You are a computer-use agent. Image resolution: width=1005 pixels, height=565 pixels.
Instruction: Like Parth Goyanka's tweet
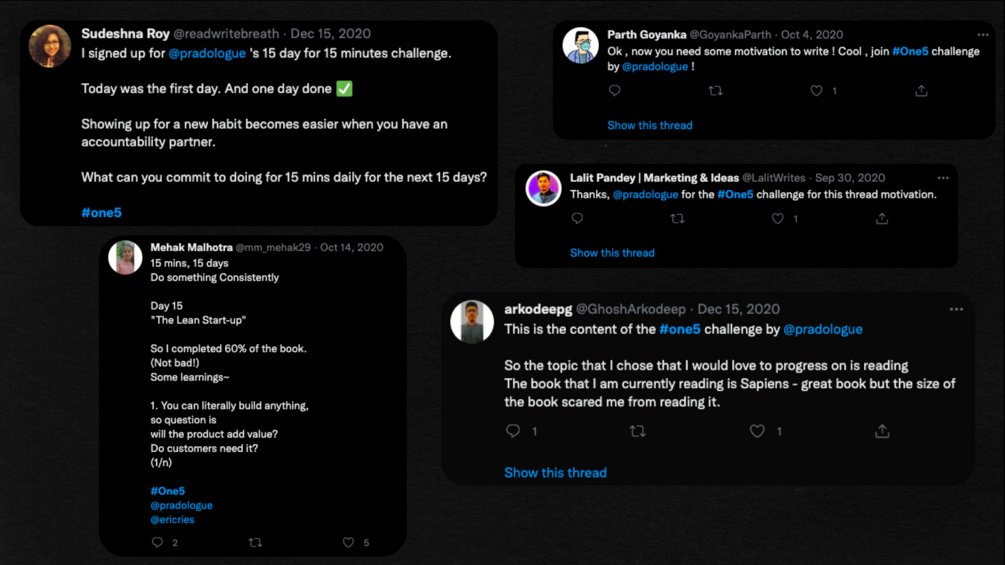(x=816, y=91)
